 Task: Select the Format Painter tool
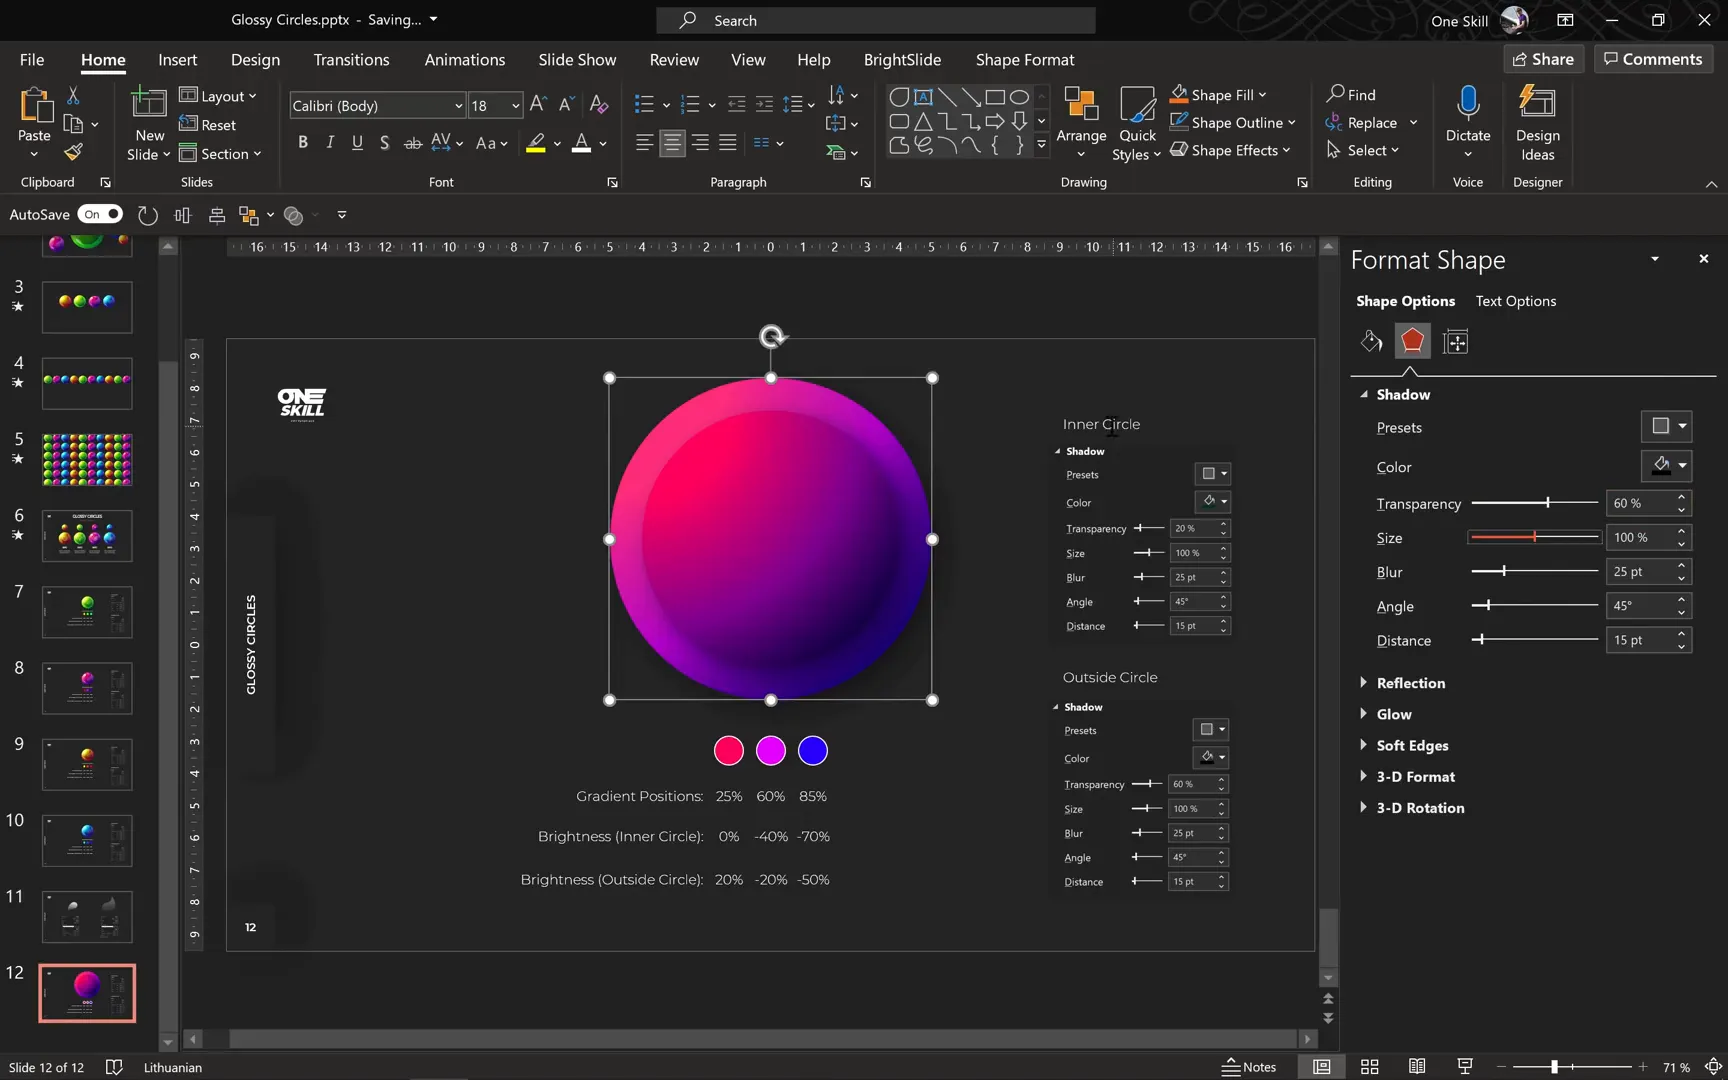(72, 152)
